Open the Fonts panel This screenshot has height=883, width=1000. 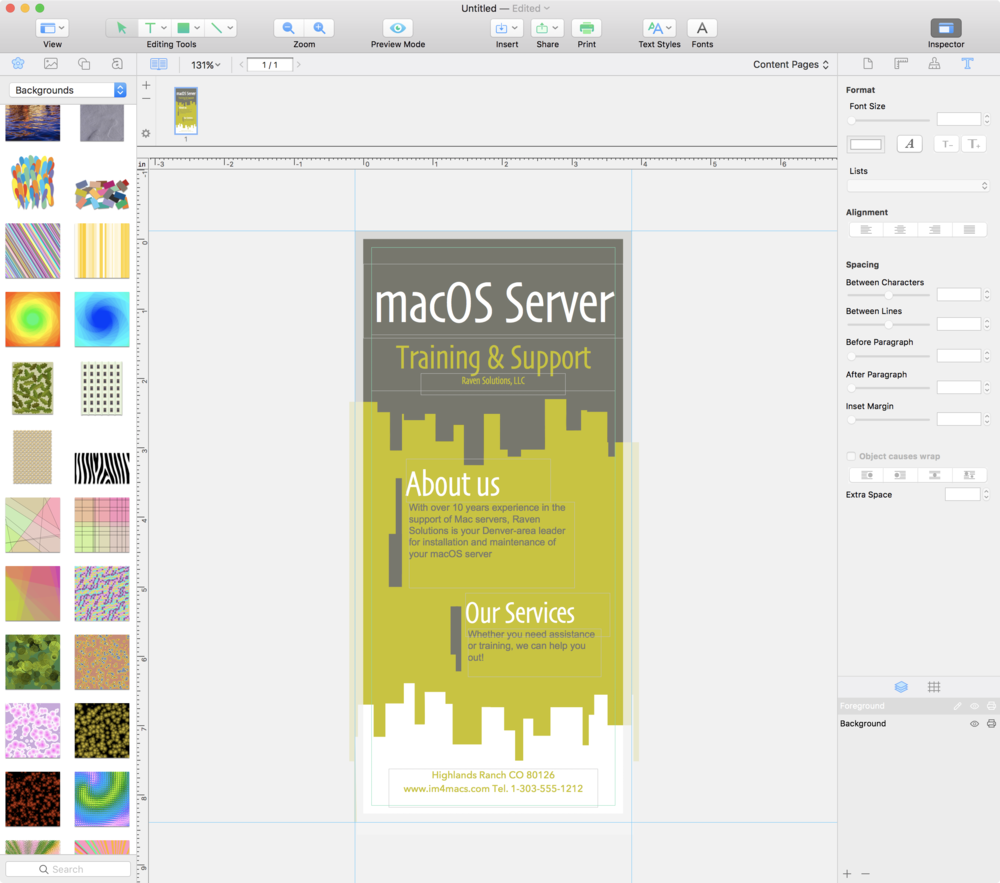tap(702, 28)
